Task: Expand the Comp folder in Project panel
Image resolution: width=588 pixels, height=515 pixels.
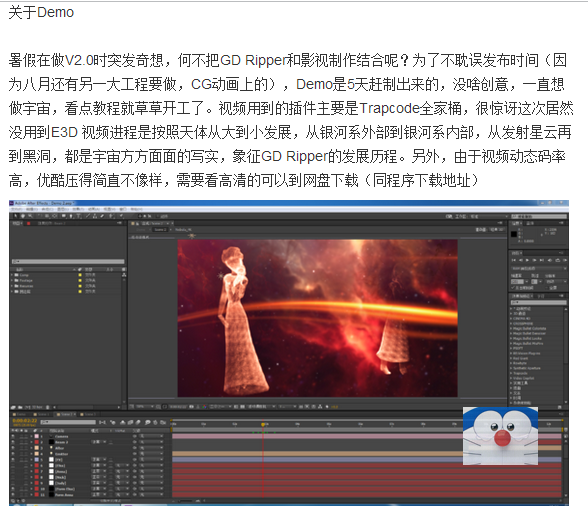Action: tap(12, 275)
